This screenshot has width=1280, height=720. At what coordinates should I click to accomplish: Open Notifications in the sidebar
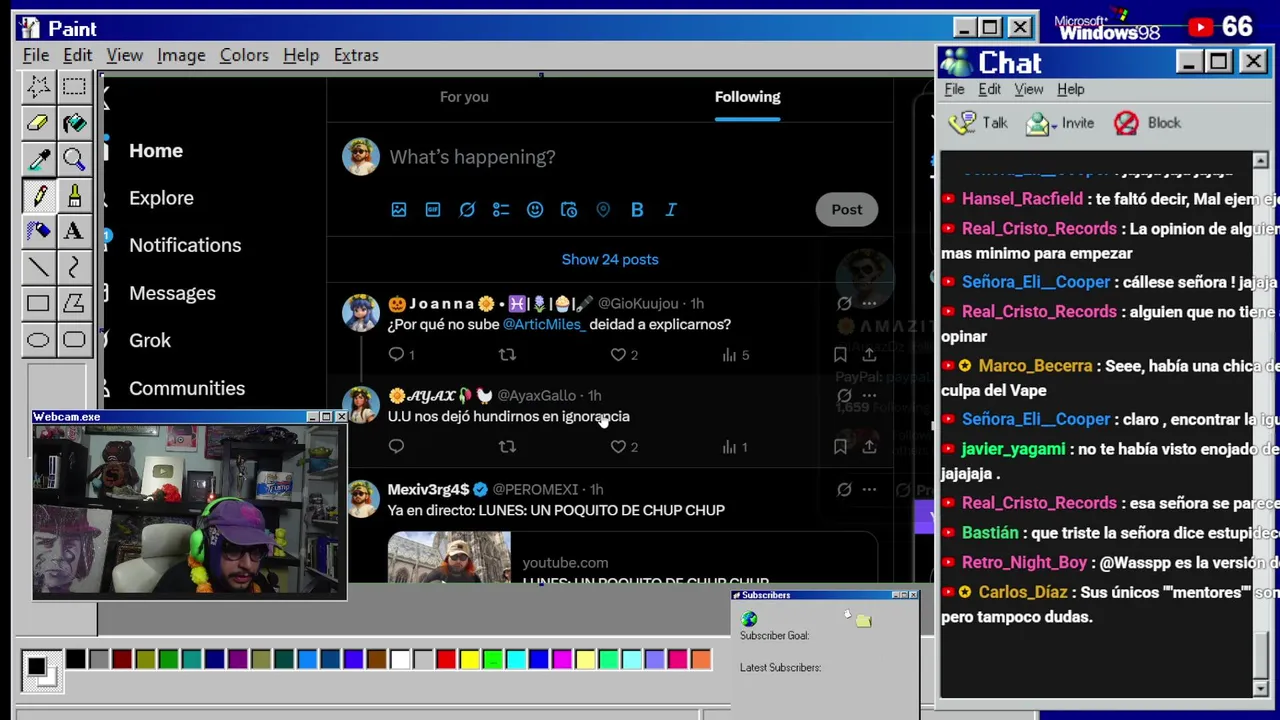(x=185, y=245)
